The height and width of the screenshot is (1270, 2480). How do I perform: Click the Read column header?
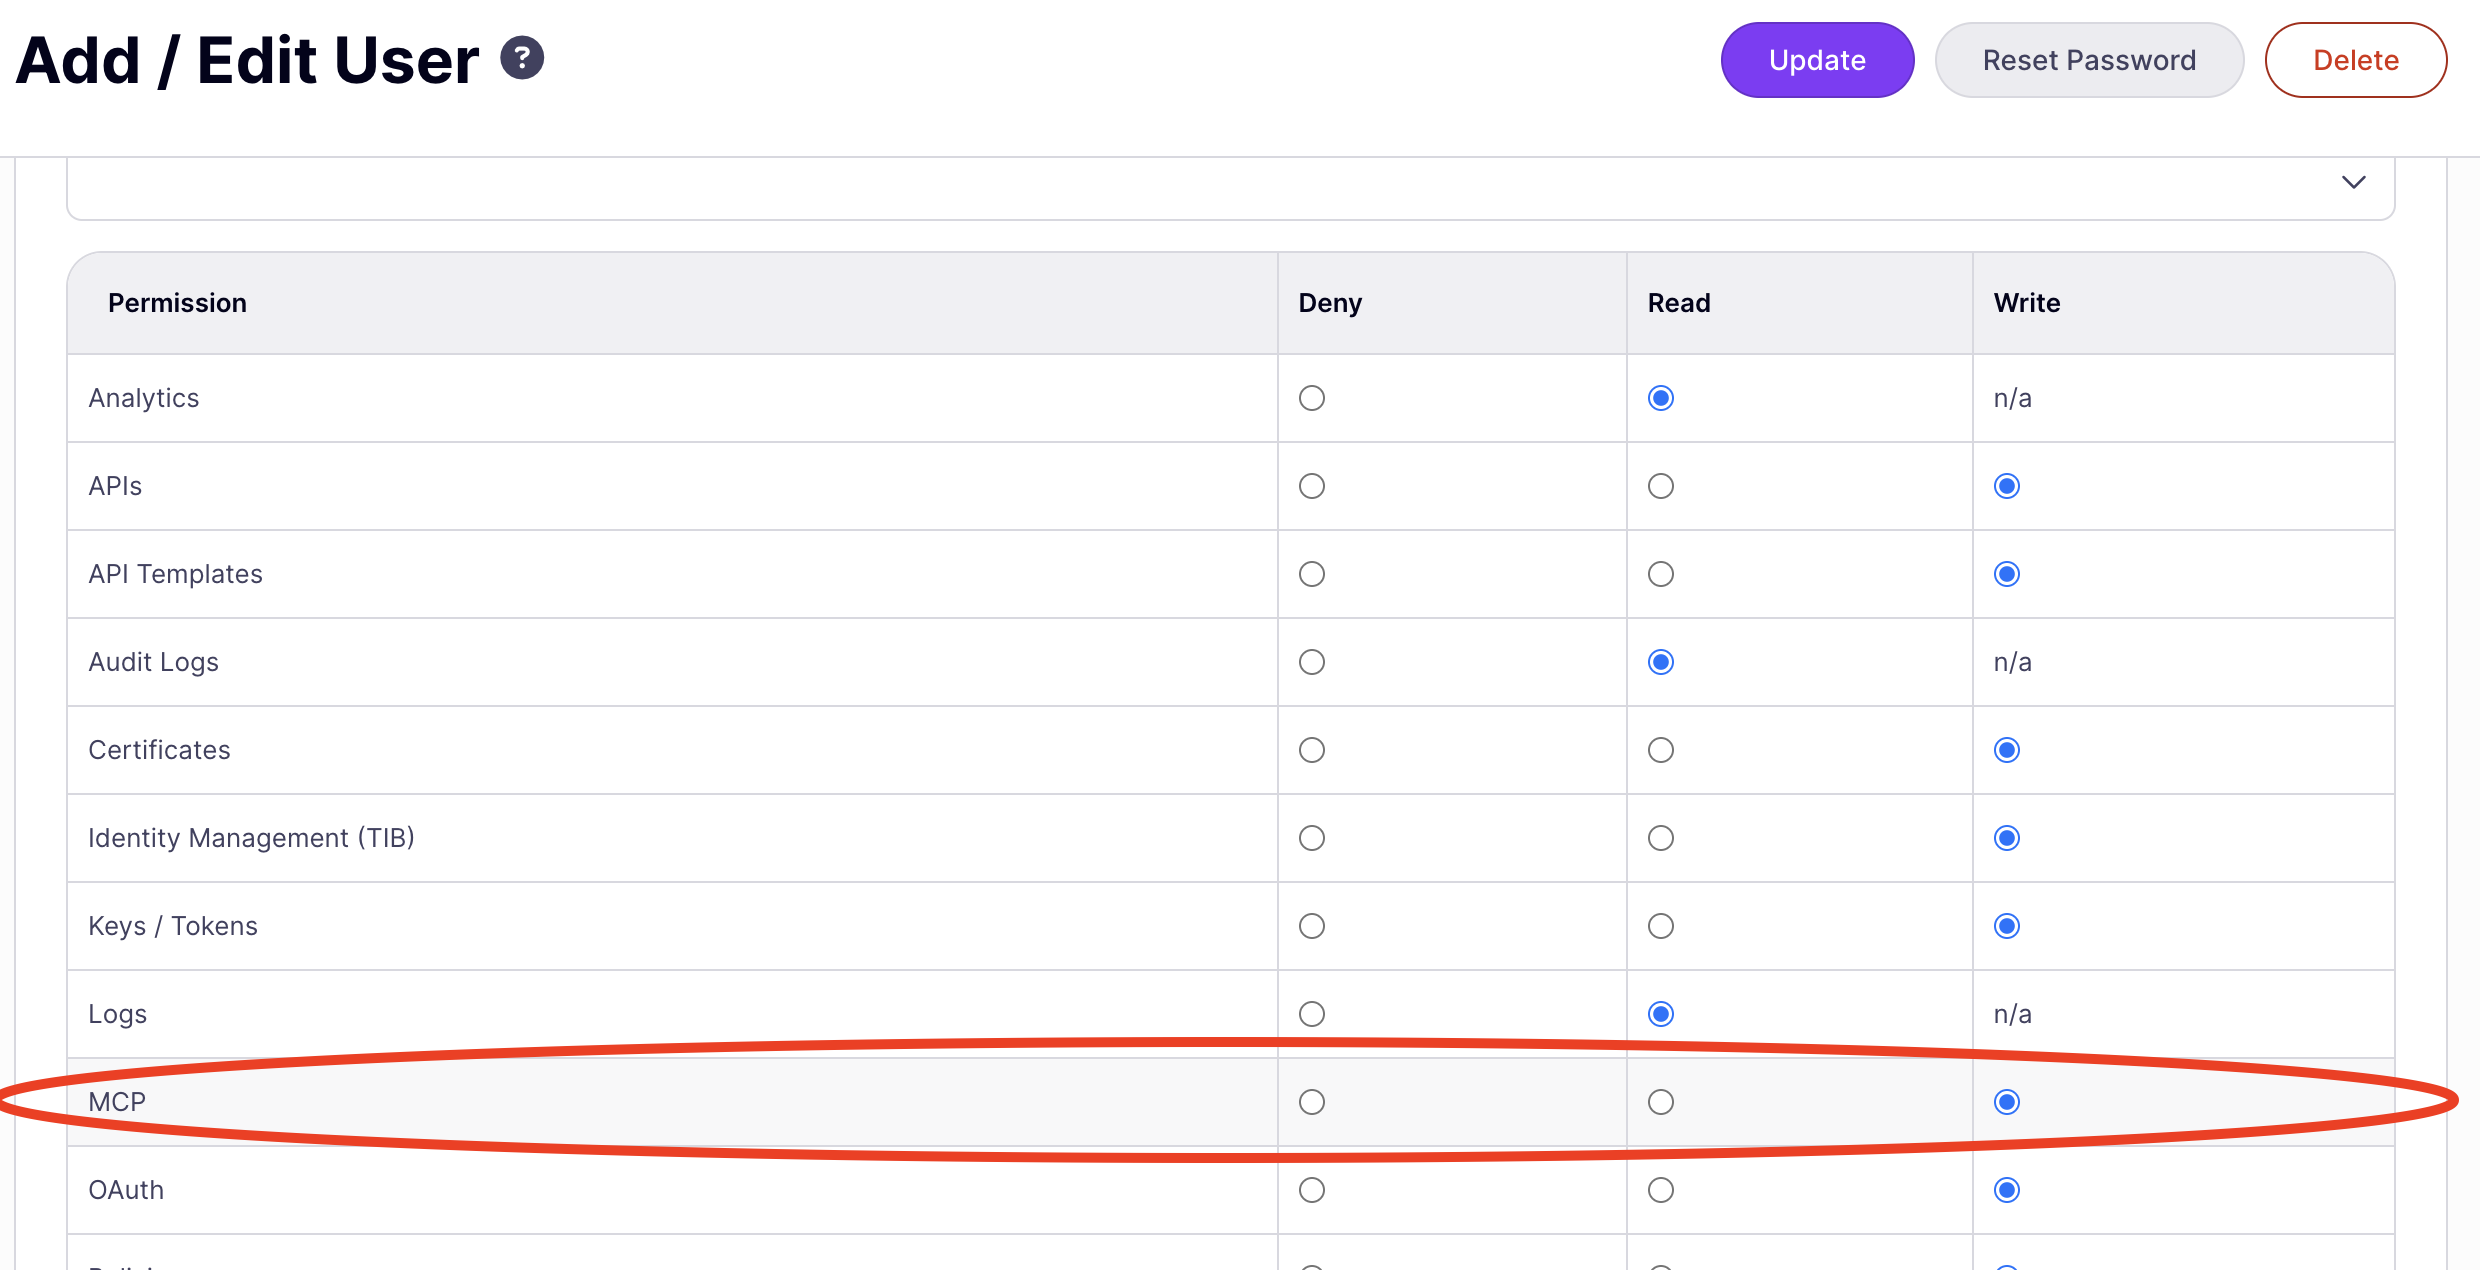click(1679, 303)
